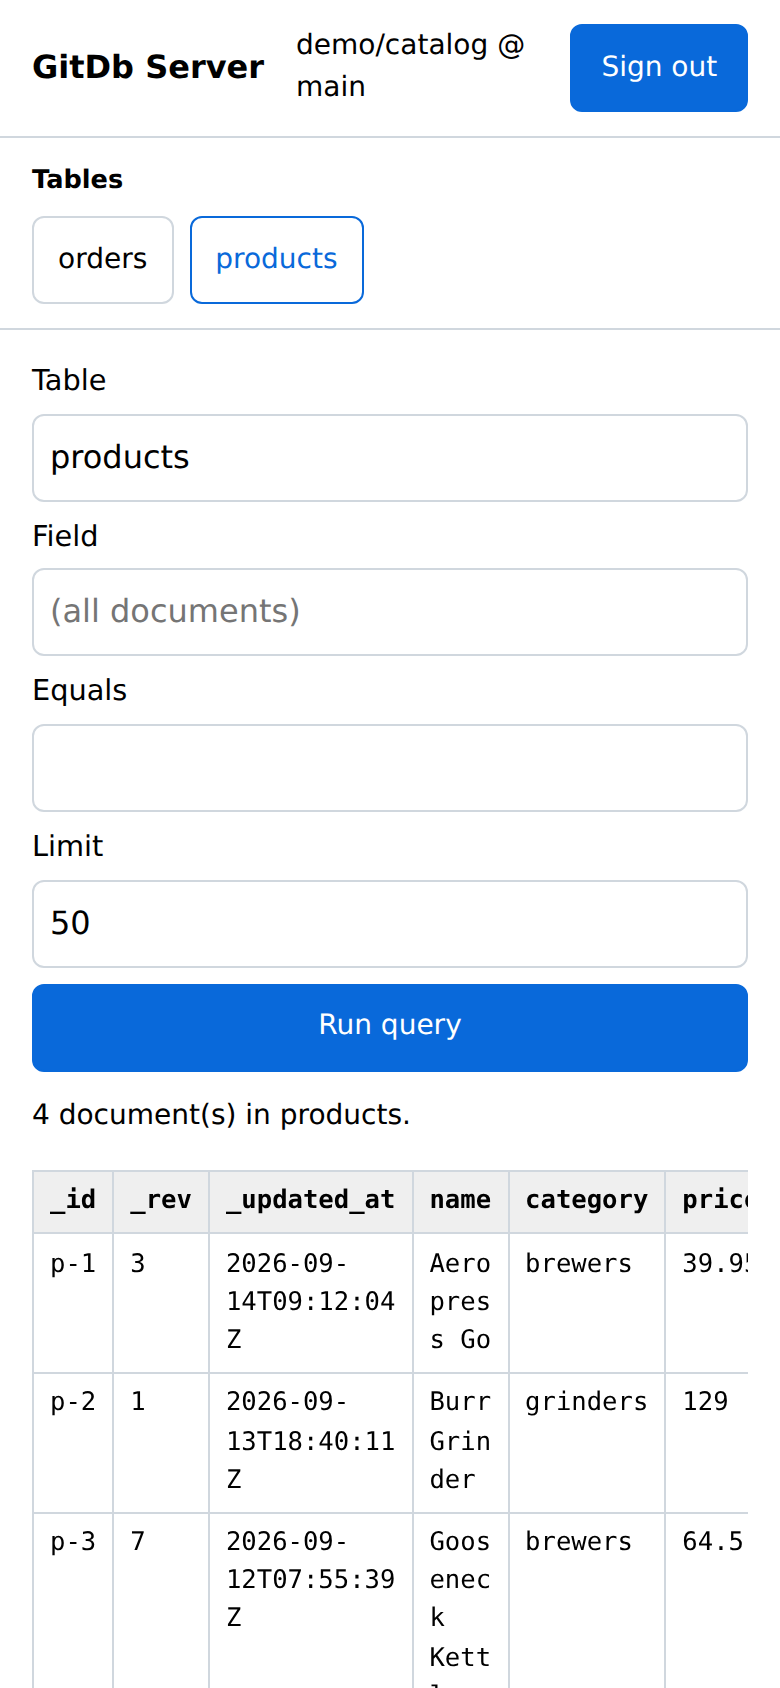Screen dimensions: 780x1688
Task: Click the category column header
Action: [x=587, y=1202]
